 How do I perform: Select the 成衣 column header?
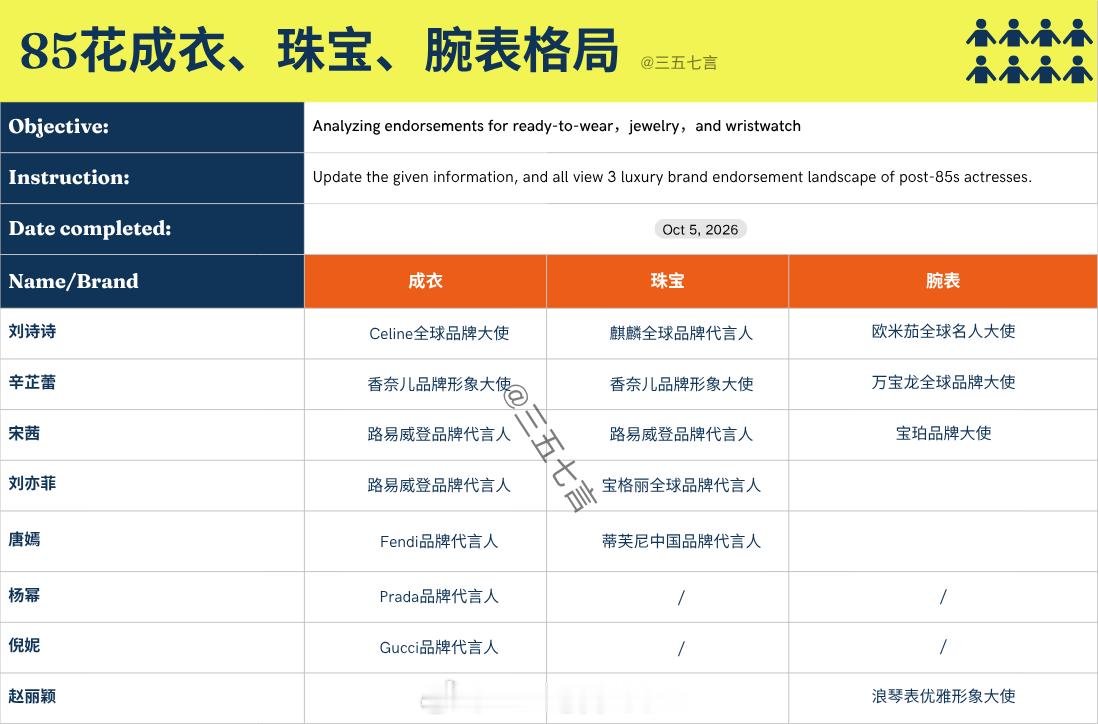[x=425, y=281]
